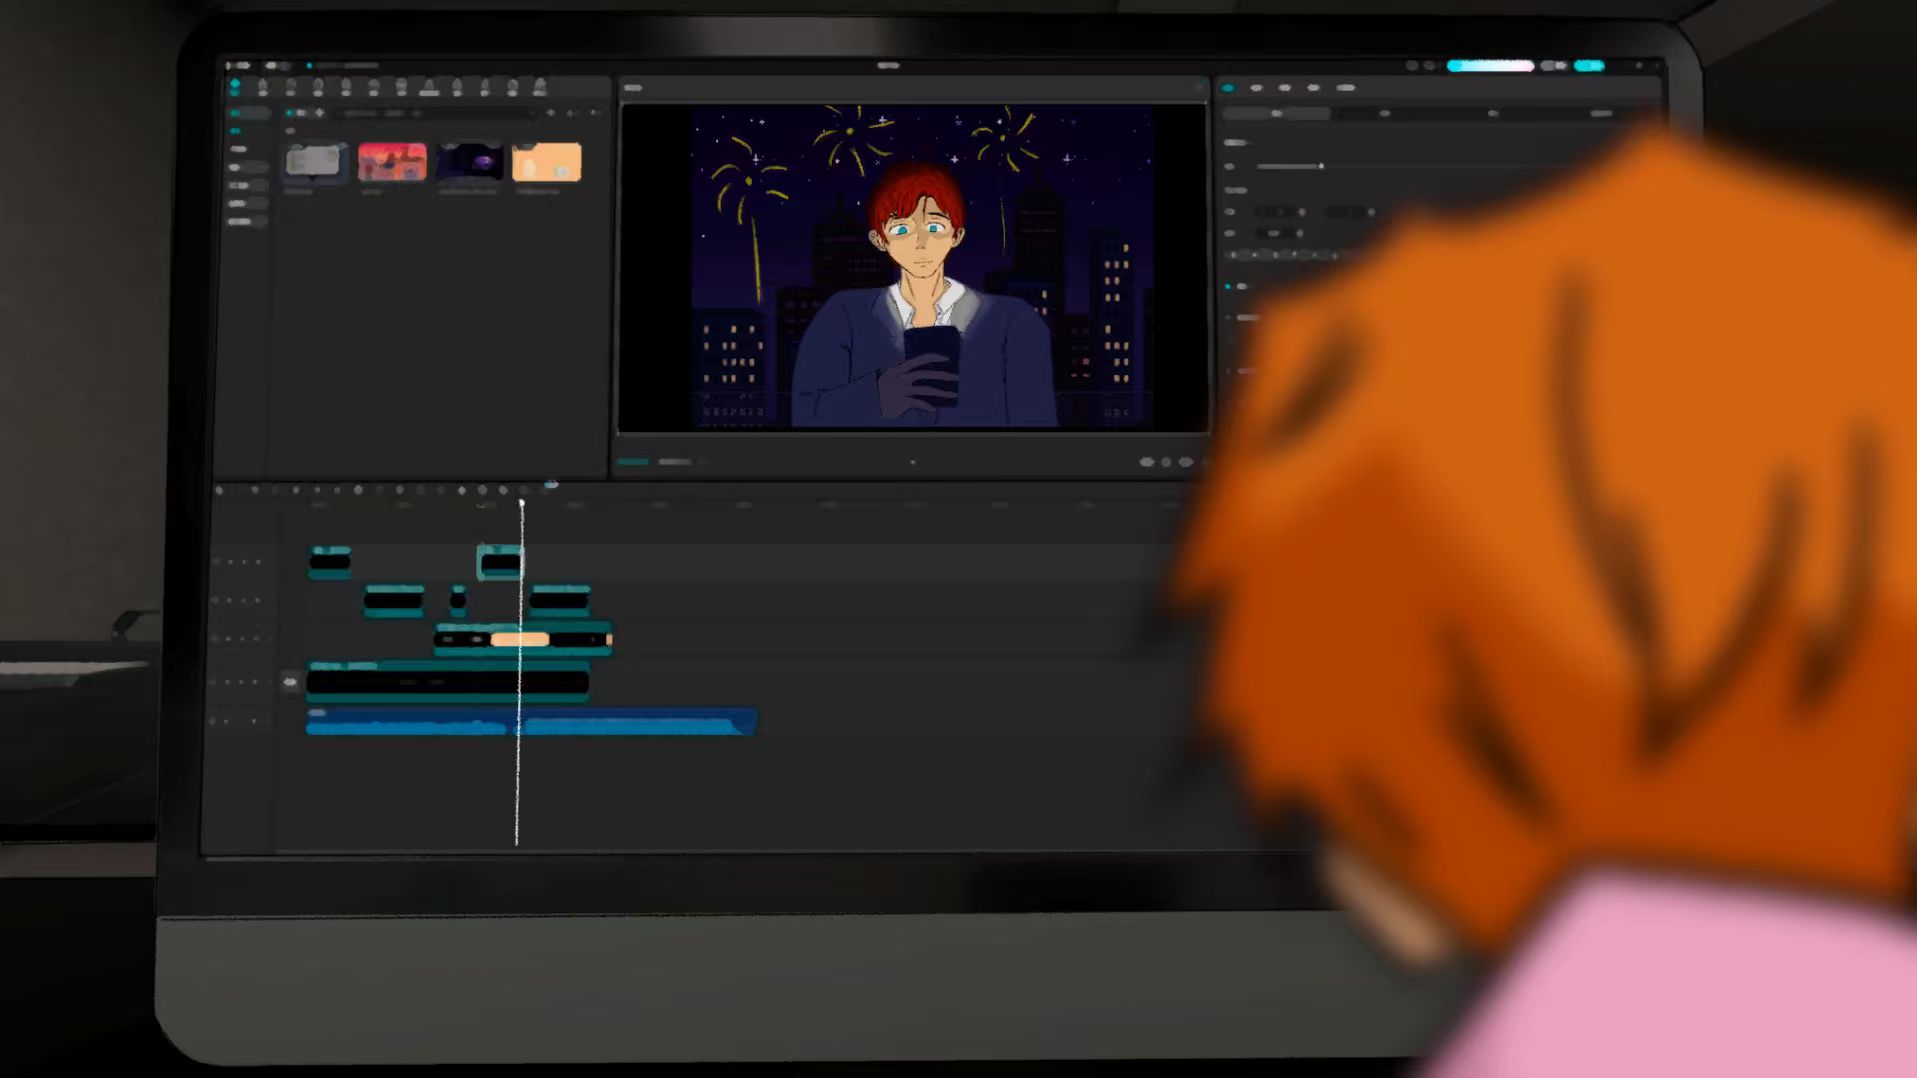Select the pink sunset thumbnail in media bin

click(x=392, y=162)
